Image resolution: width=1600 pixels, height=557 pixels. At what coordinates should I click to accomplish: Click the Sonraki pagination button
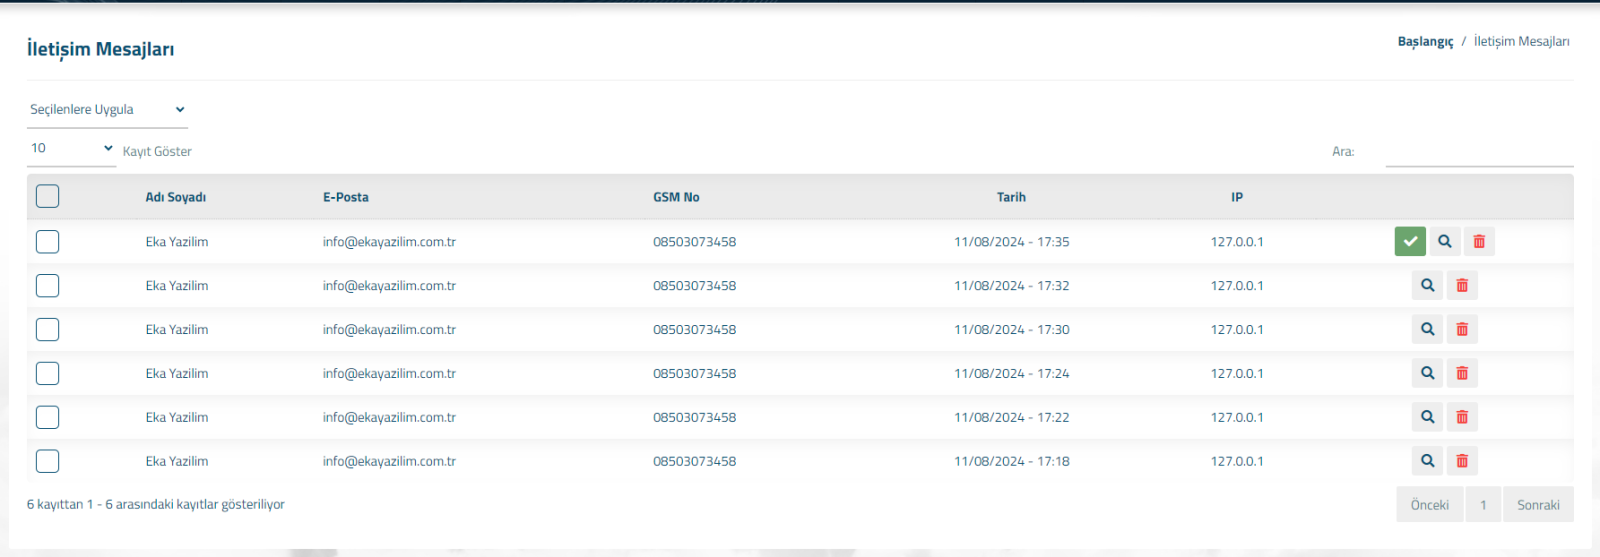1538,505
